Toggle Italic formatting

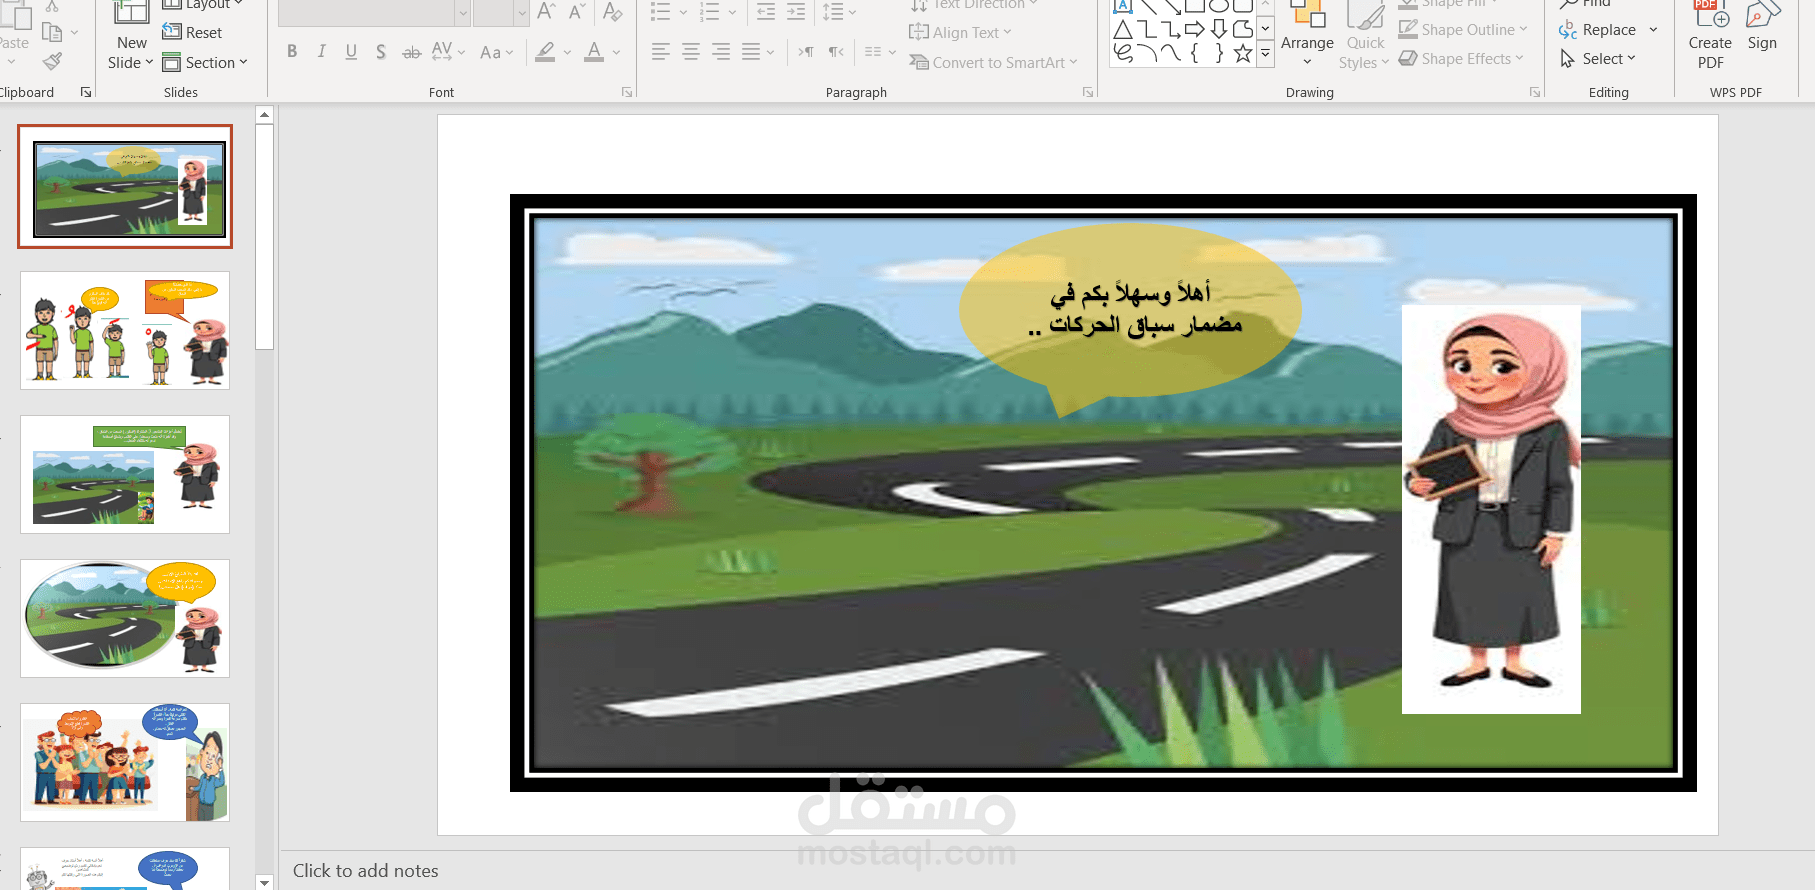321,52
